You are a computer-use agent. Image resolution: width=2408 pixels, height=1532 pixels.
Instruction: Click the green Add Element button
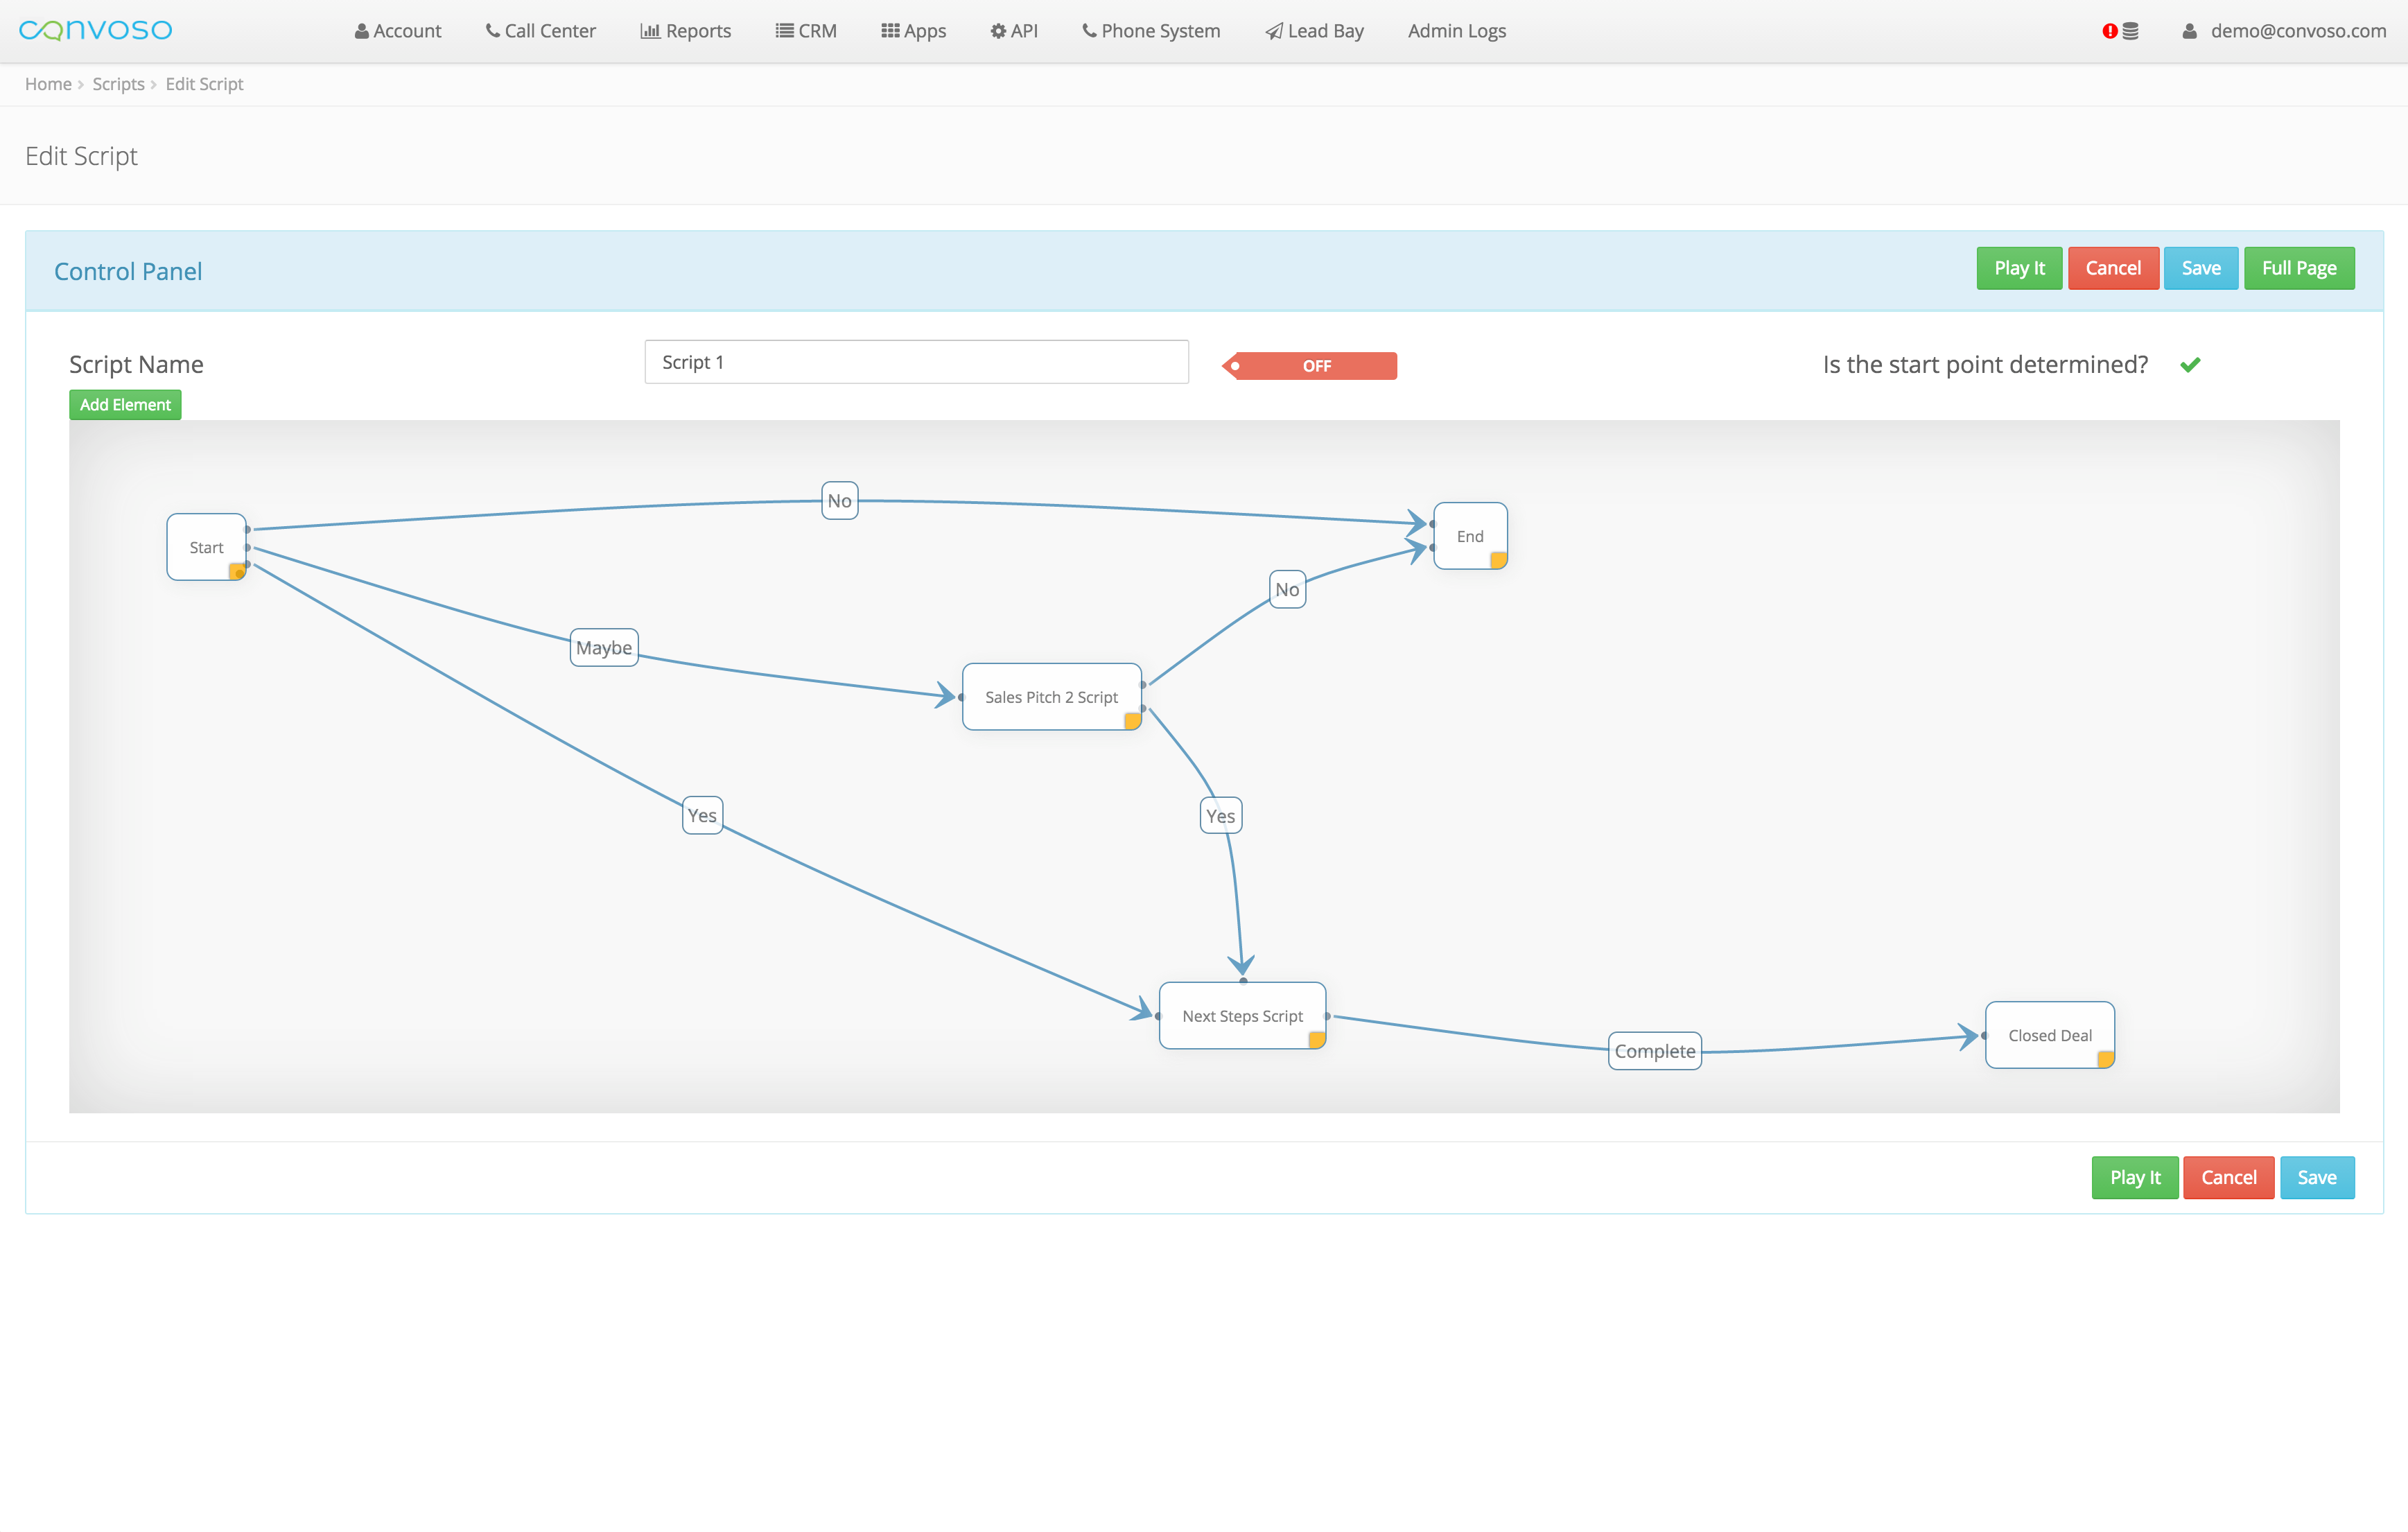[x=125, y=405]
